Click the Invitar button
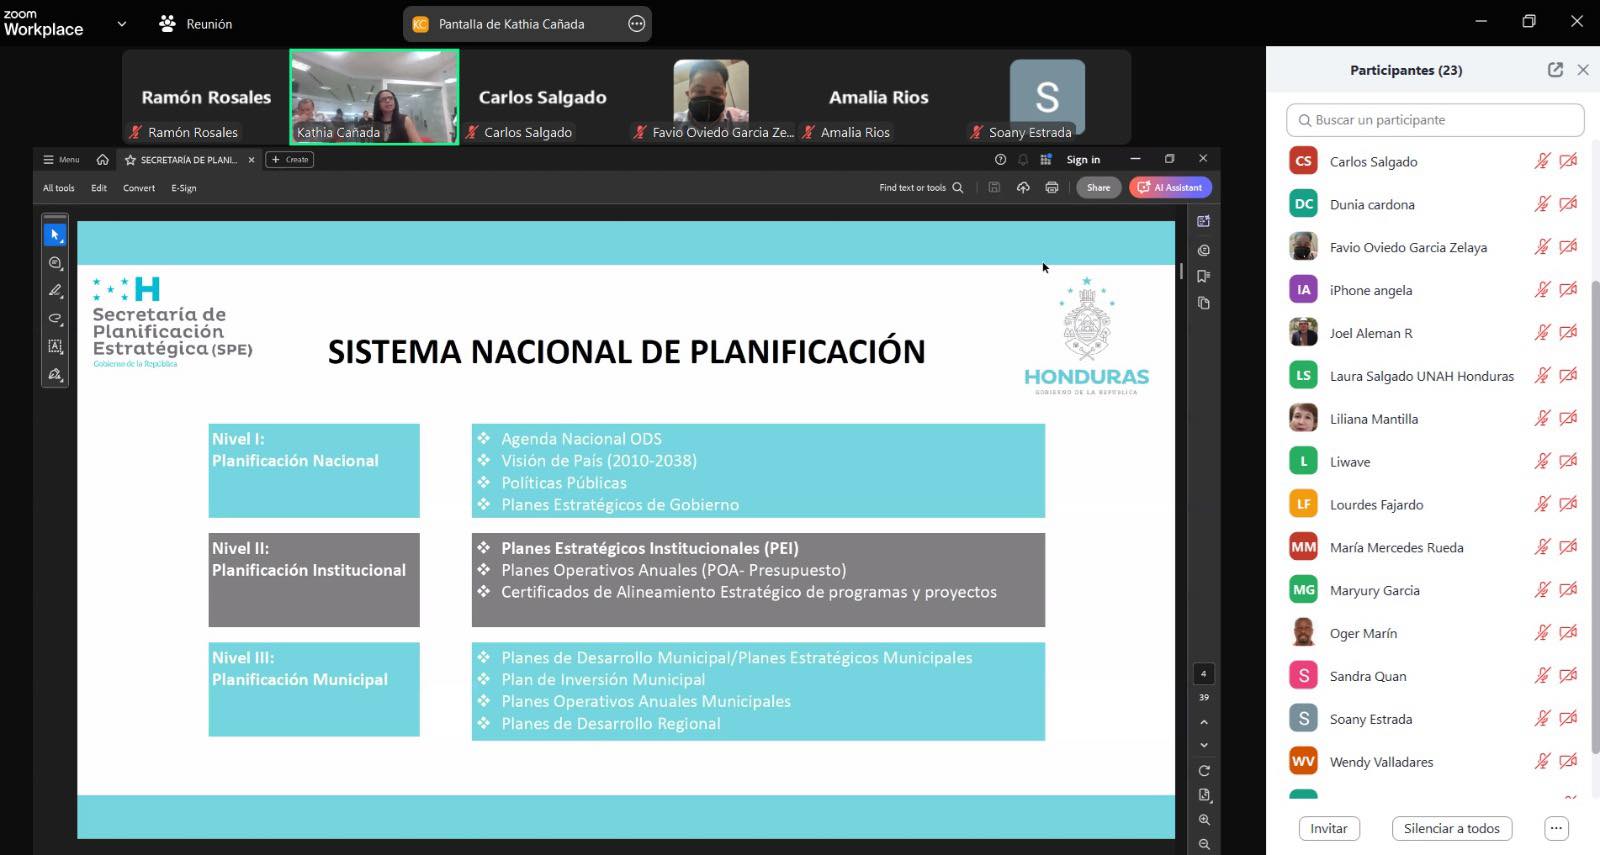Image resolution: width=1600 pixels, height=855 pixels. coord(1328,828)
